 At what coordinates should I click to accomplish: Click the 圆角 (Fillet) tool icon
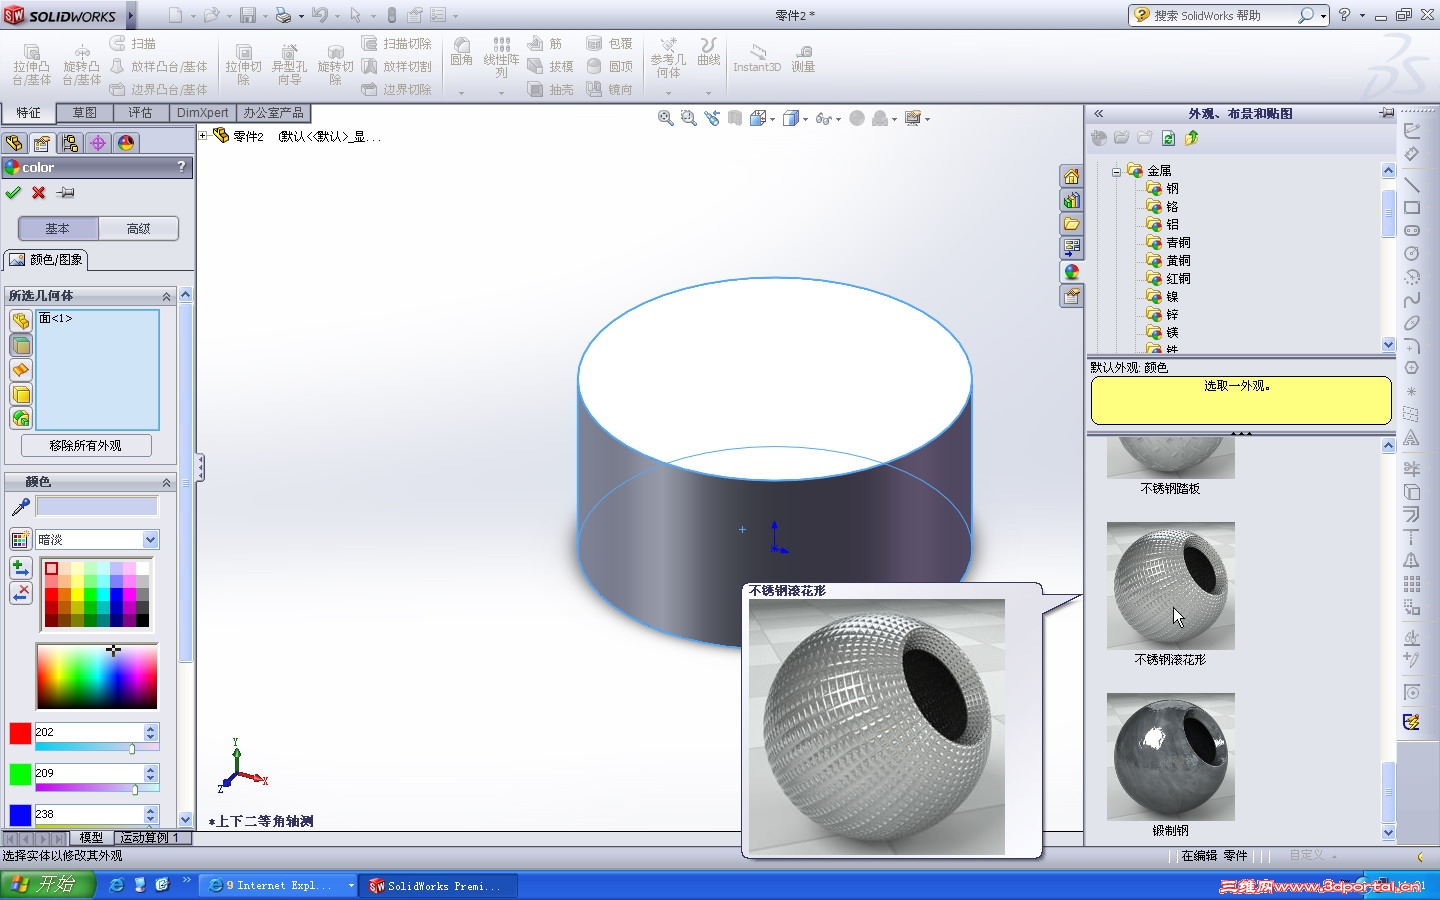tap(461, 51)
